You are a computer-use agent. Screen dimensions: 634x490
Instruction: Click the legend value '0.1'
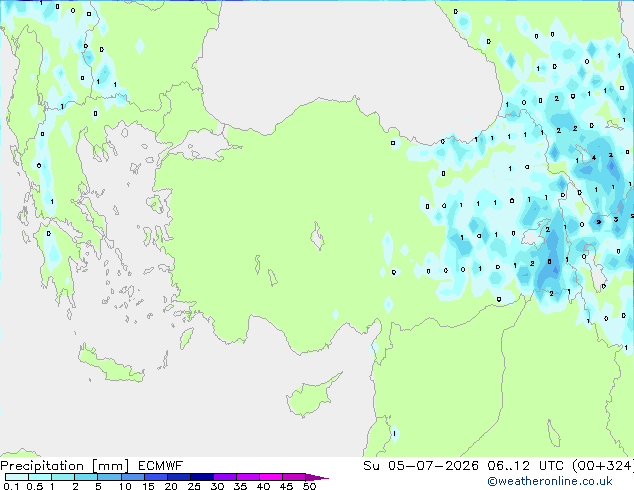point(11,486)
